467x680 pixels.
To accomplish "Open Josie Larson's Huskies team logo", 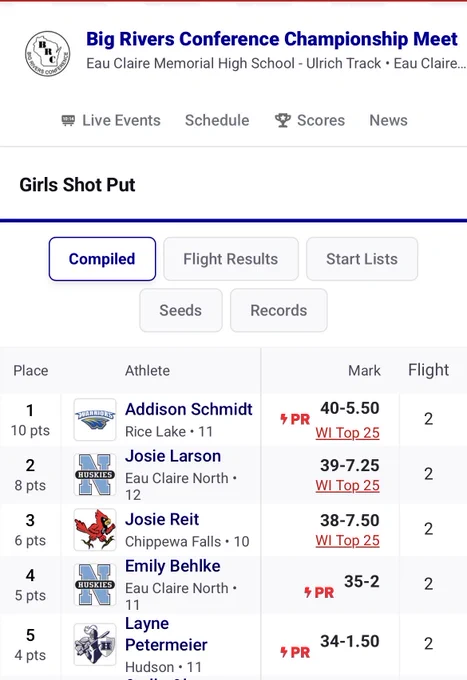I will [95, 474].
